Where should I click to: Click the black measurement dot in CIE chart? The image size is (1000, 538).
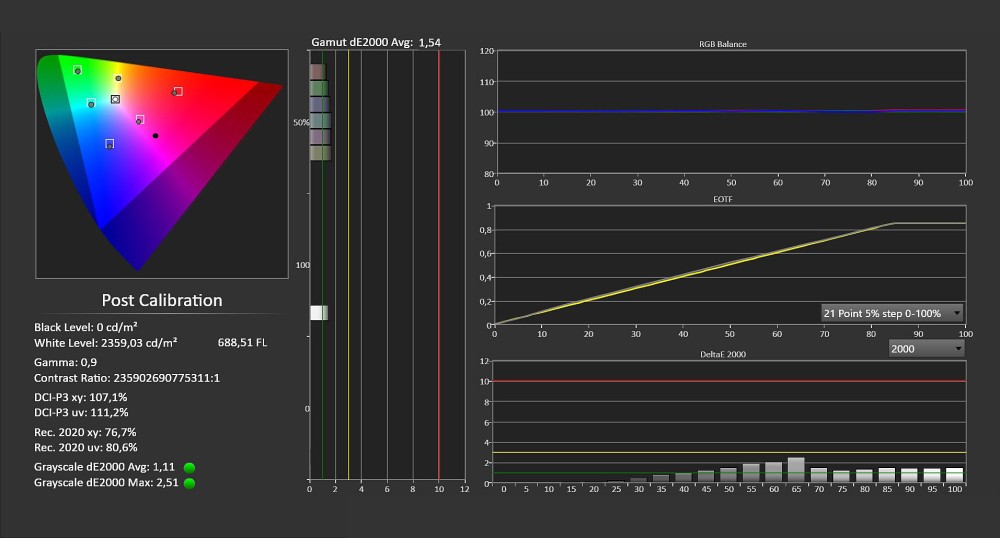pos(156,135)
